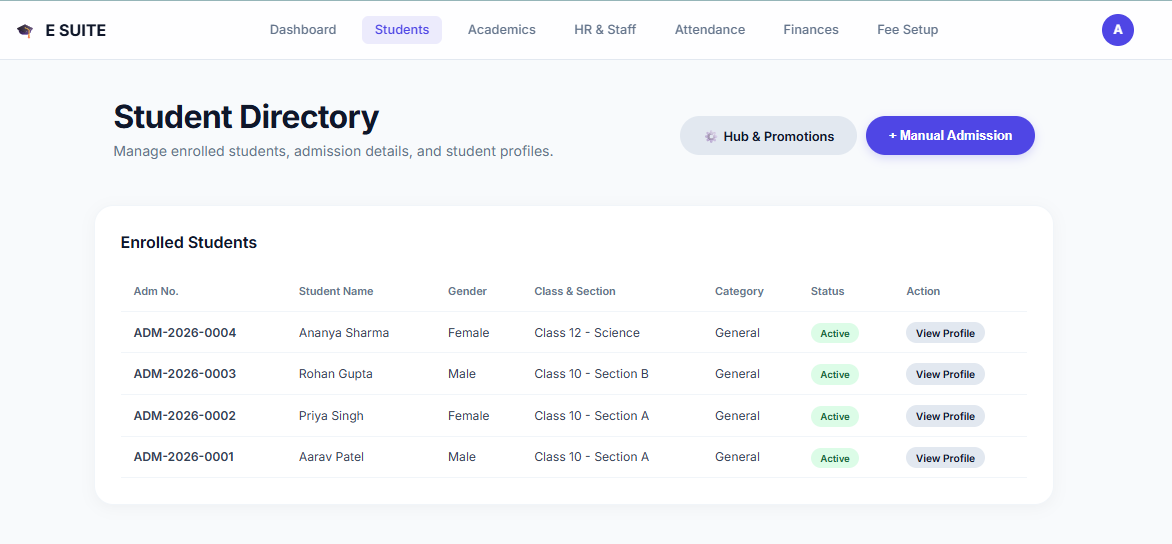Click the Adm No. column header
The image size is (1172, 544).
point(156,291)
